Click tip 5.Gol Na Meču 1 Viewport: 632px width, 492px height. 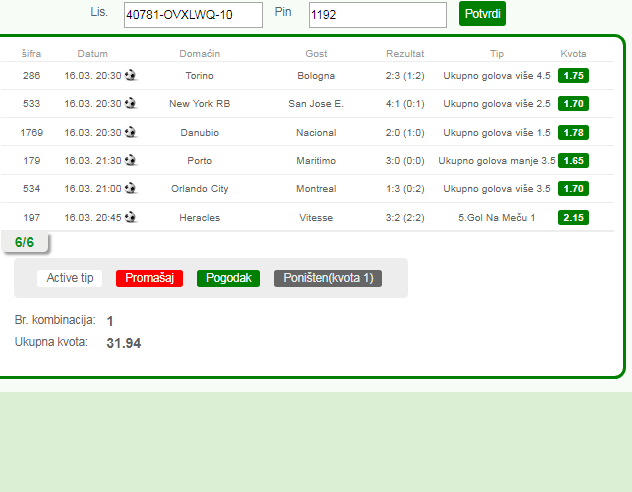pyautogui.click(x=497, y=218)
